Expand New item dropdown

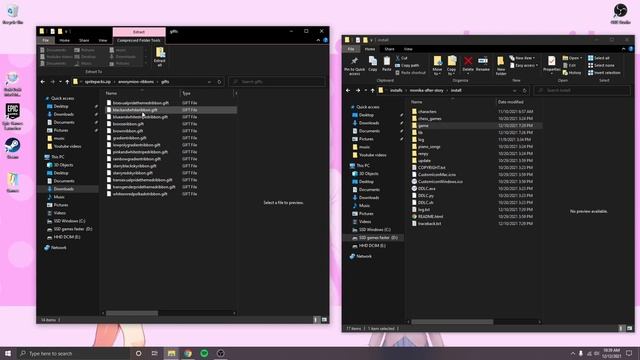point(522,58)
